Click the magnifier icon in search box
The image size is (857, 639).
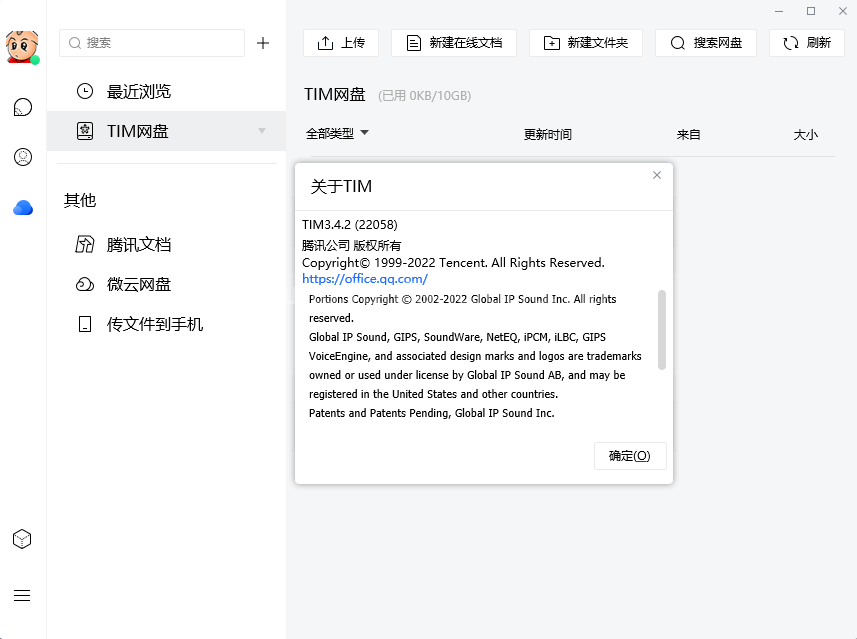[75, 43]
